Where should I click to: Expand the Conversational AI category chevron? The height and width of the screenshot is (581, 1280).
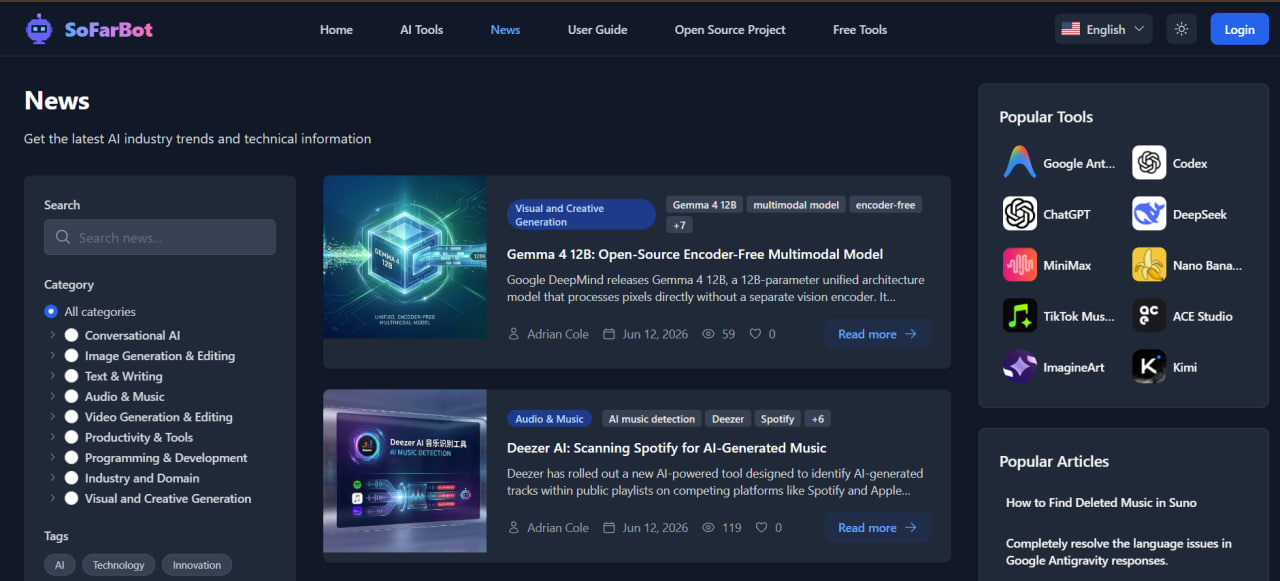52,335
